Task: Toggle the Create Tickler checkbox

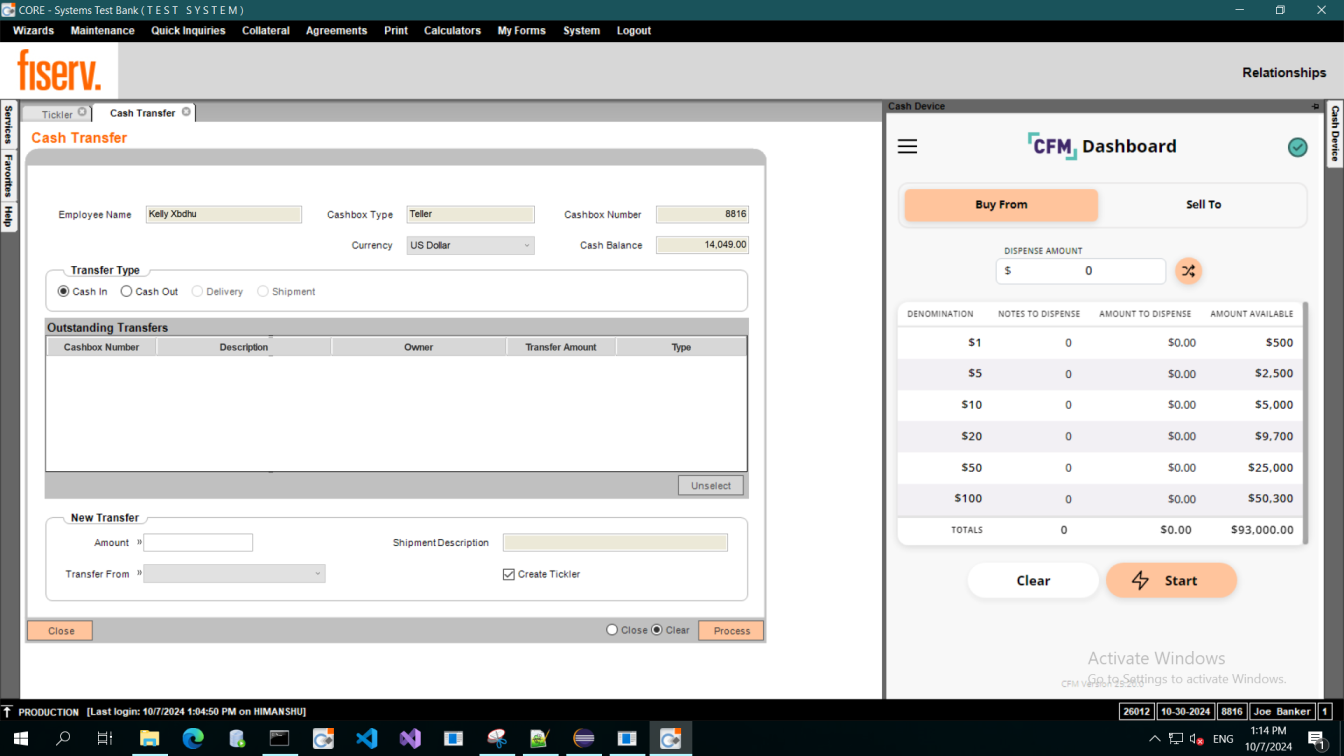Action: pyautogui.click(x=509, y=574)
